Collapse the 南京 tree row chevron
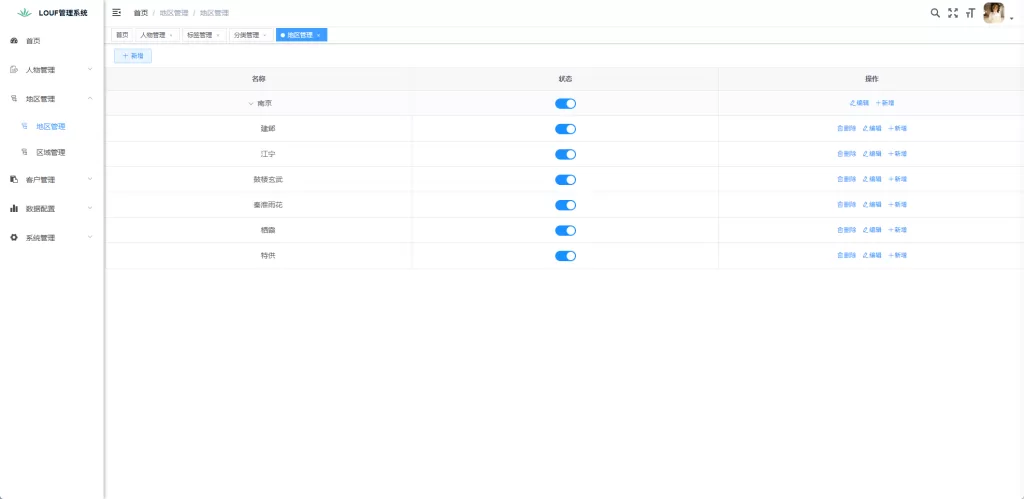The width and height of the screenshot is (1024, 499). click(251, 103)
